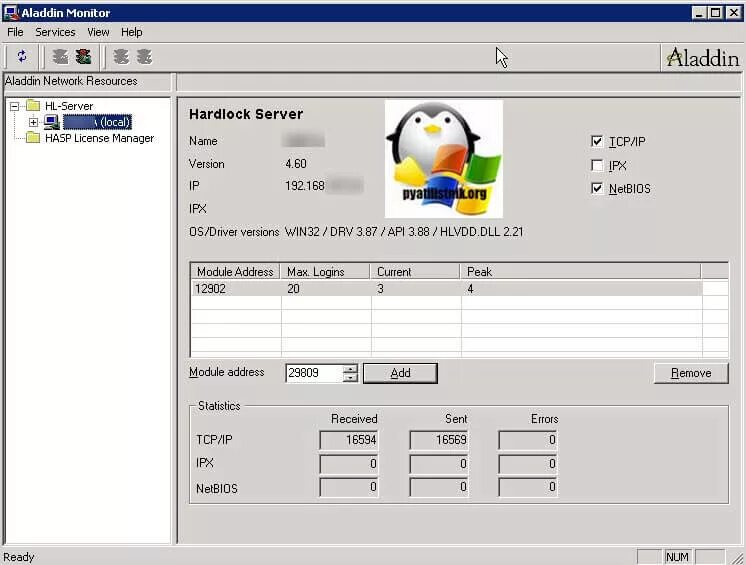Click the NUM indicator in status bar
Screen dimensions: 746x565
point(677,557)
